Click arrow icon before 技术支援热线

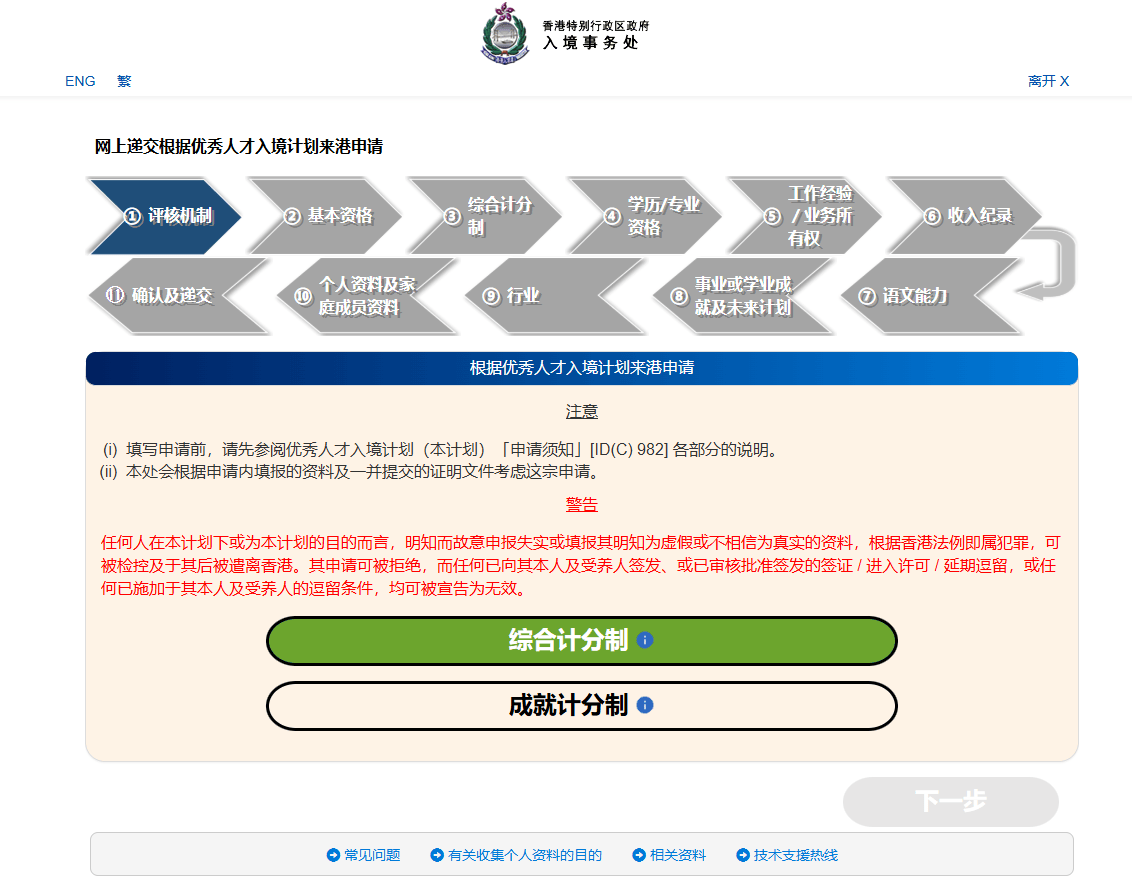[x=743, y=855]
